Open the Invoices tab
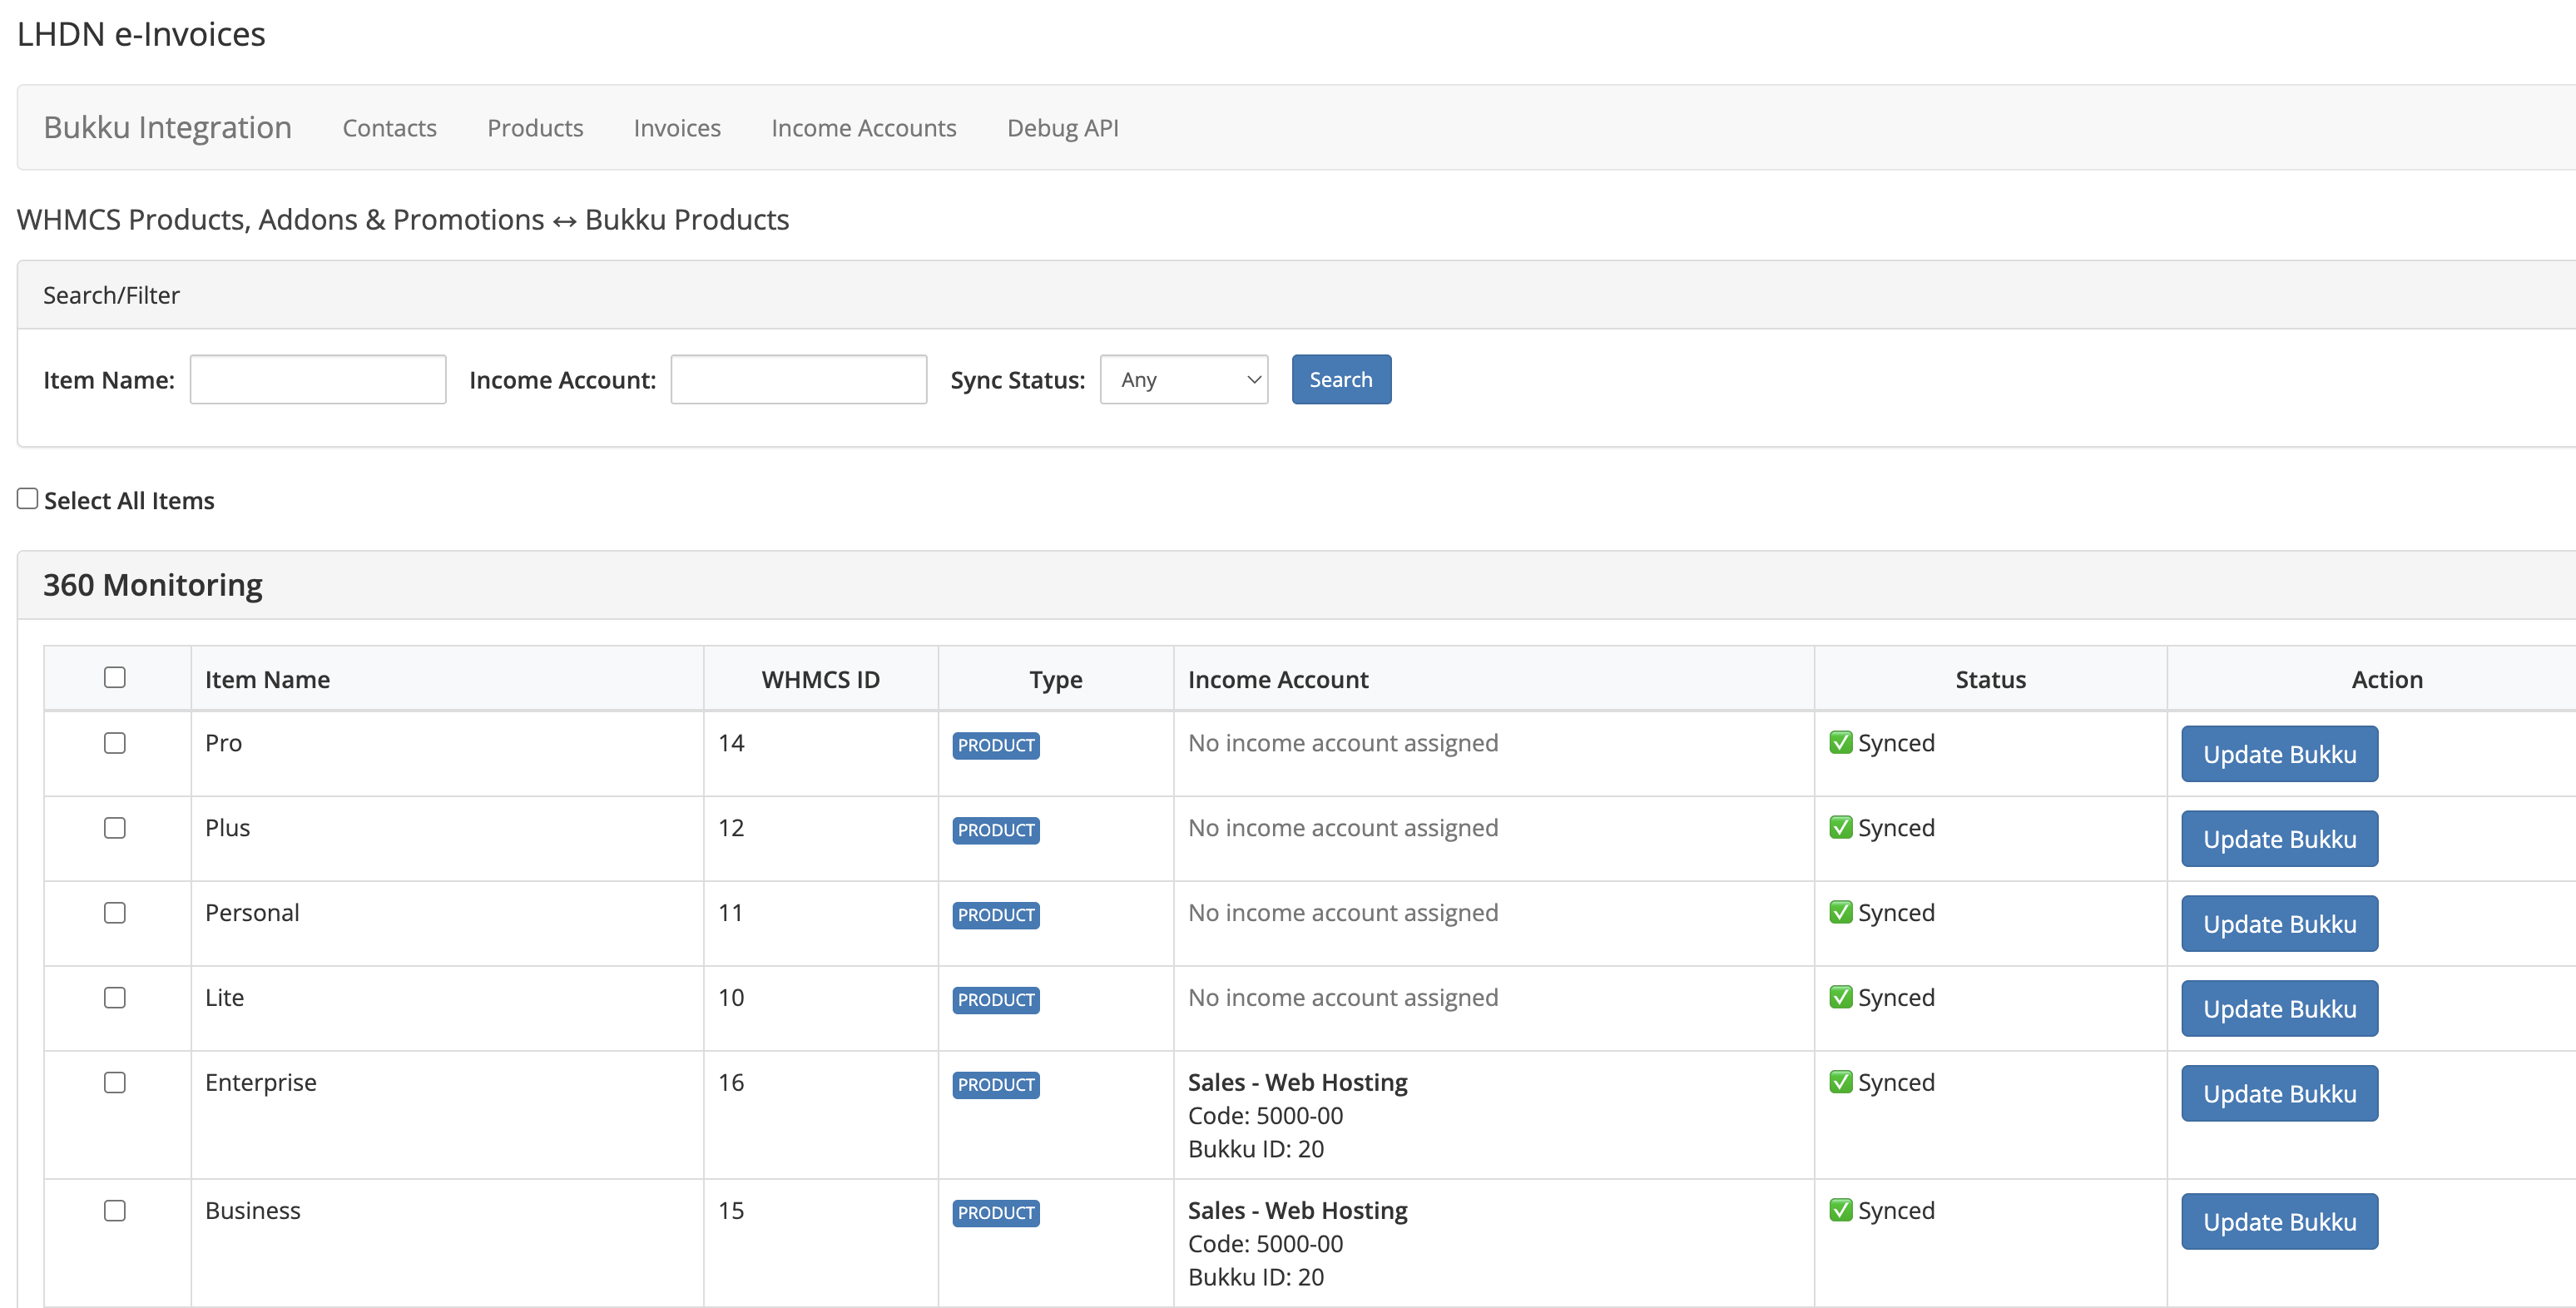The height and width of the screenshot is (1308, 2576). (676, 128)
